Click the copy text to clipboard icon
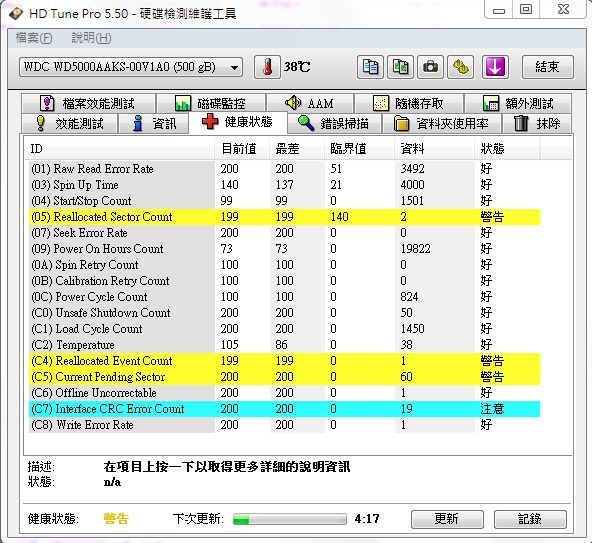Image resolution: width=592 pixels, height=543 pixels. pyautogui.click(x=370, y=67)
